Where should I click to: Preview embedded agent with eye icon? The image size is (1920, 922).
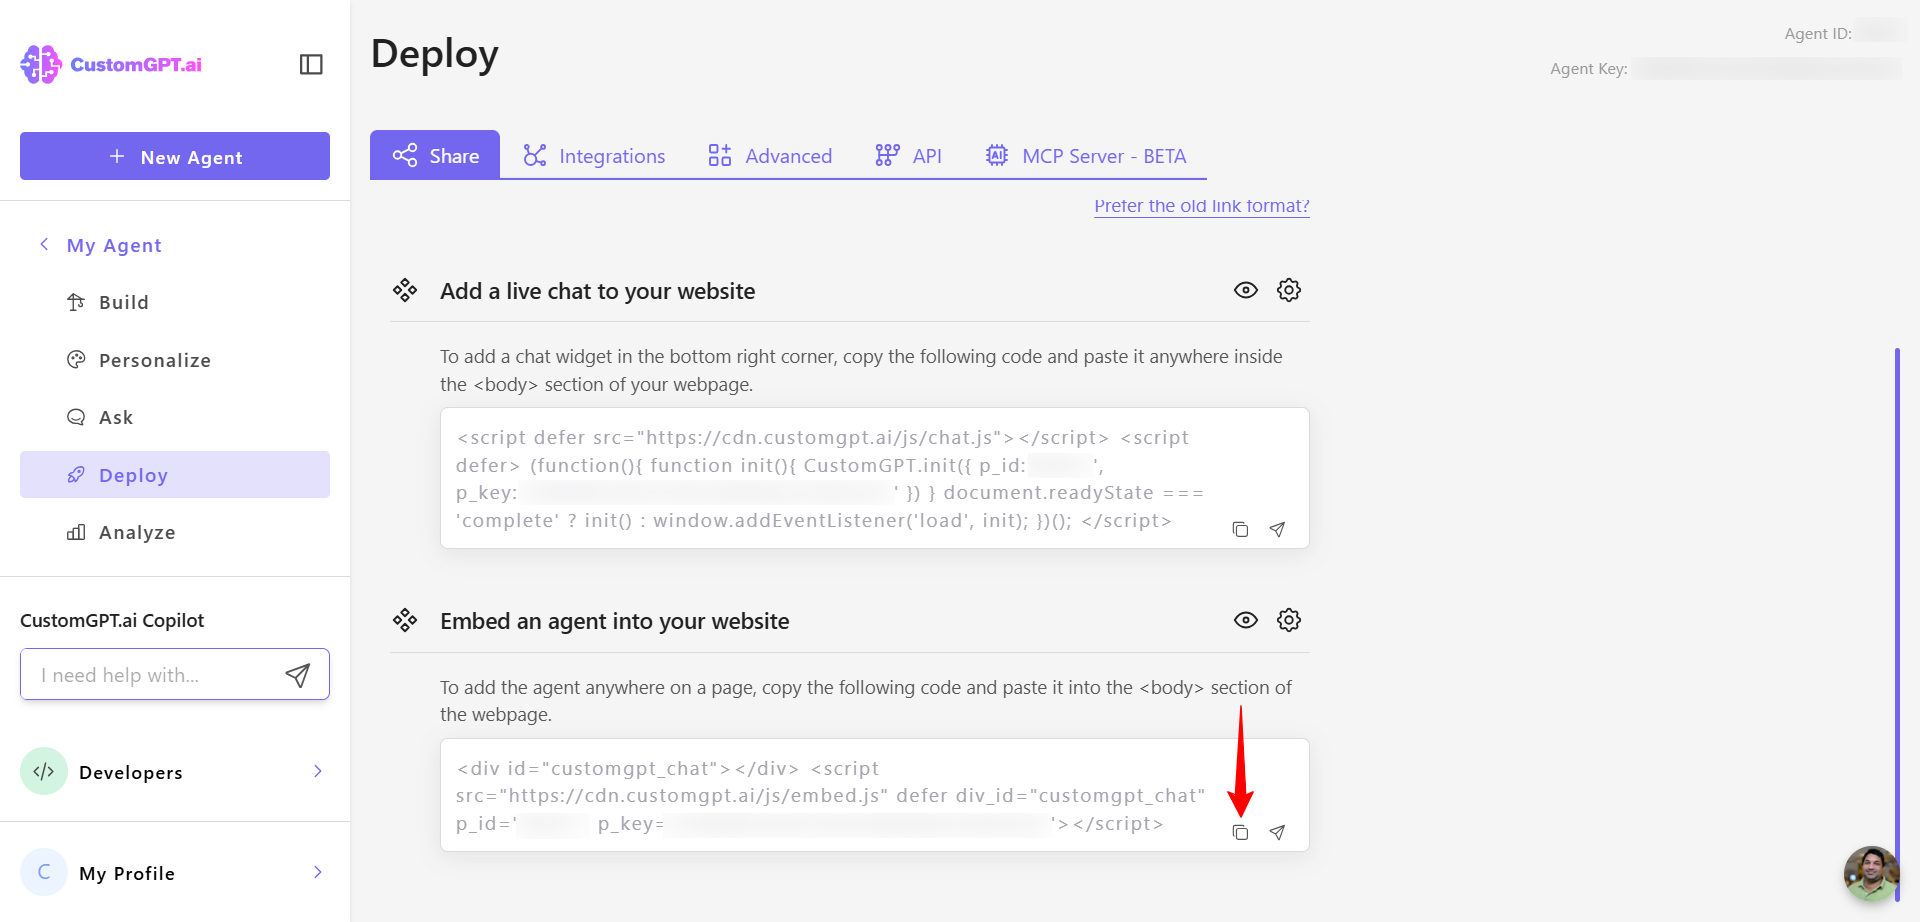click(x=1246, y=620)
